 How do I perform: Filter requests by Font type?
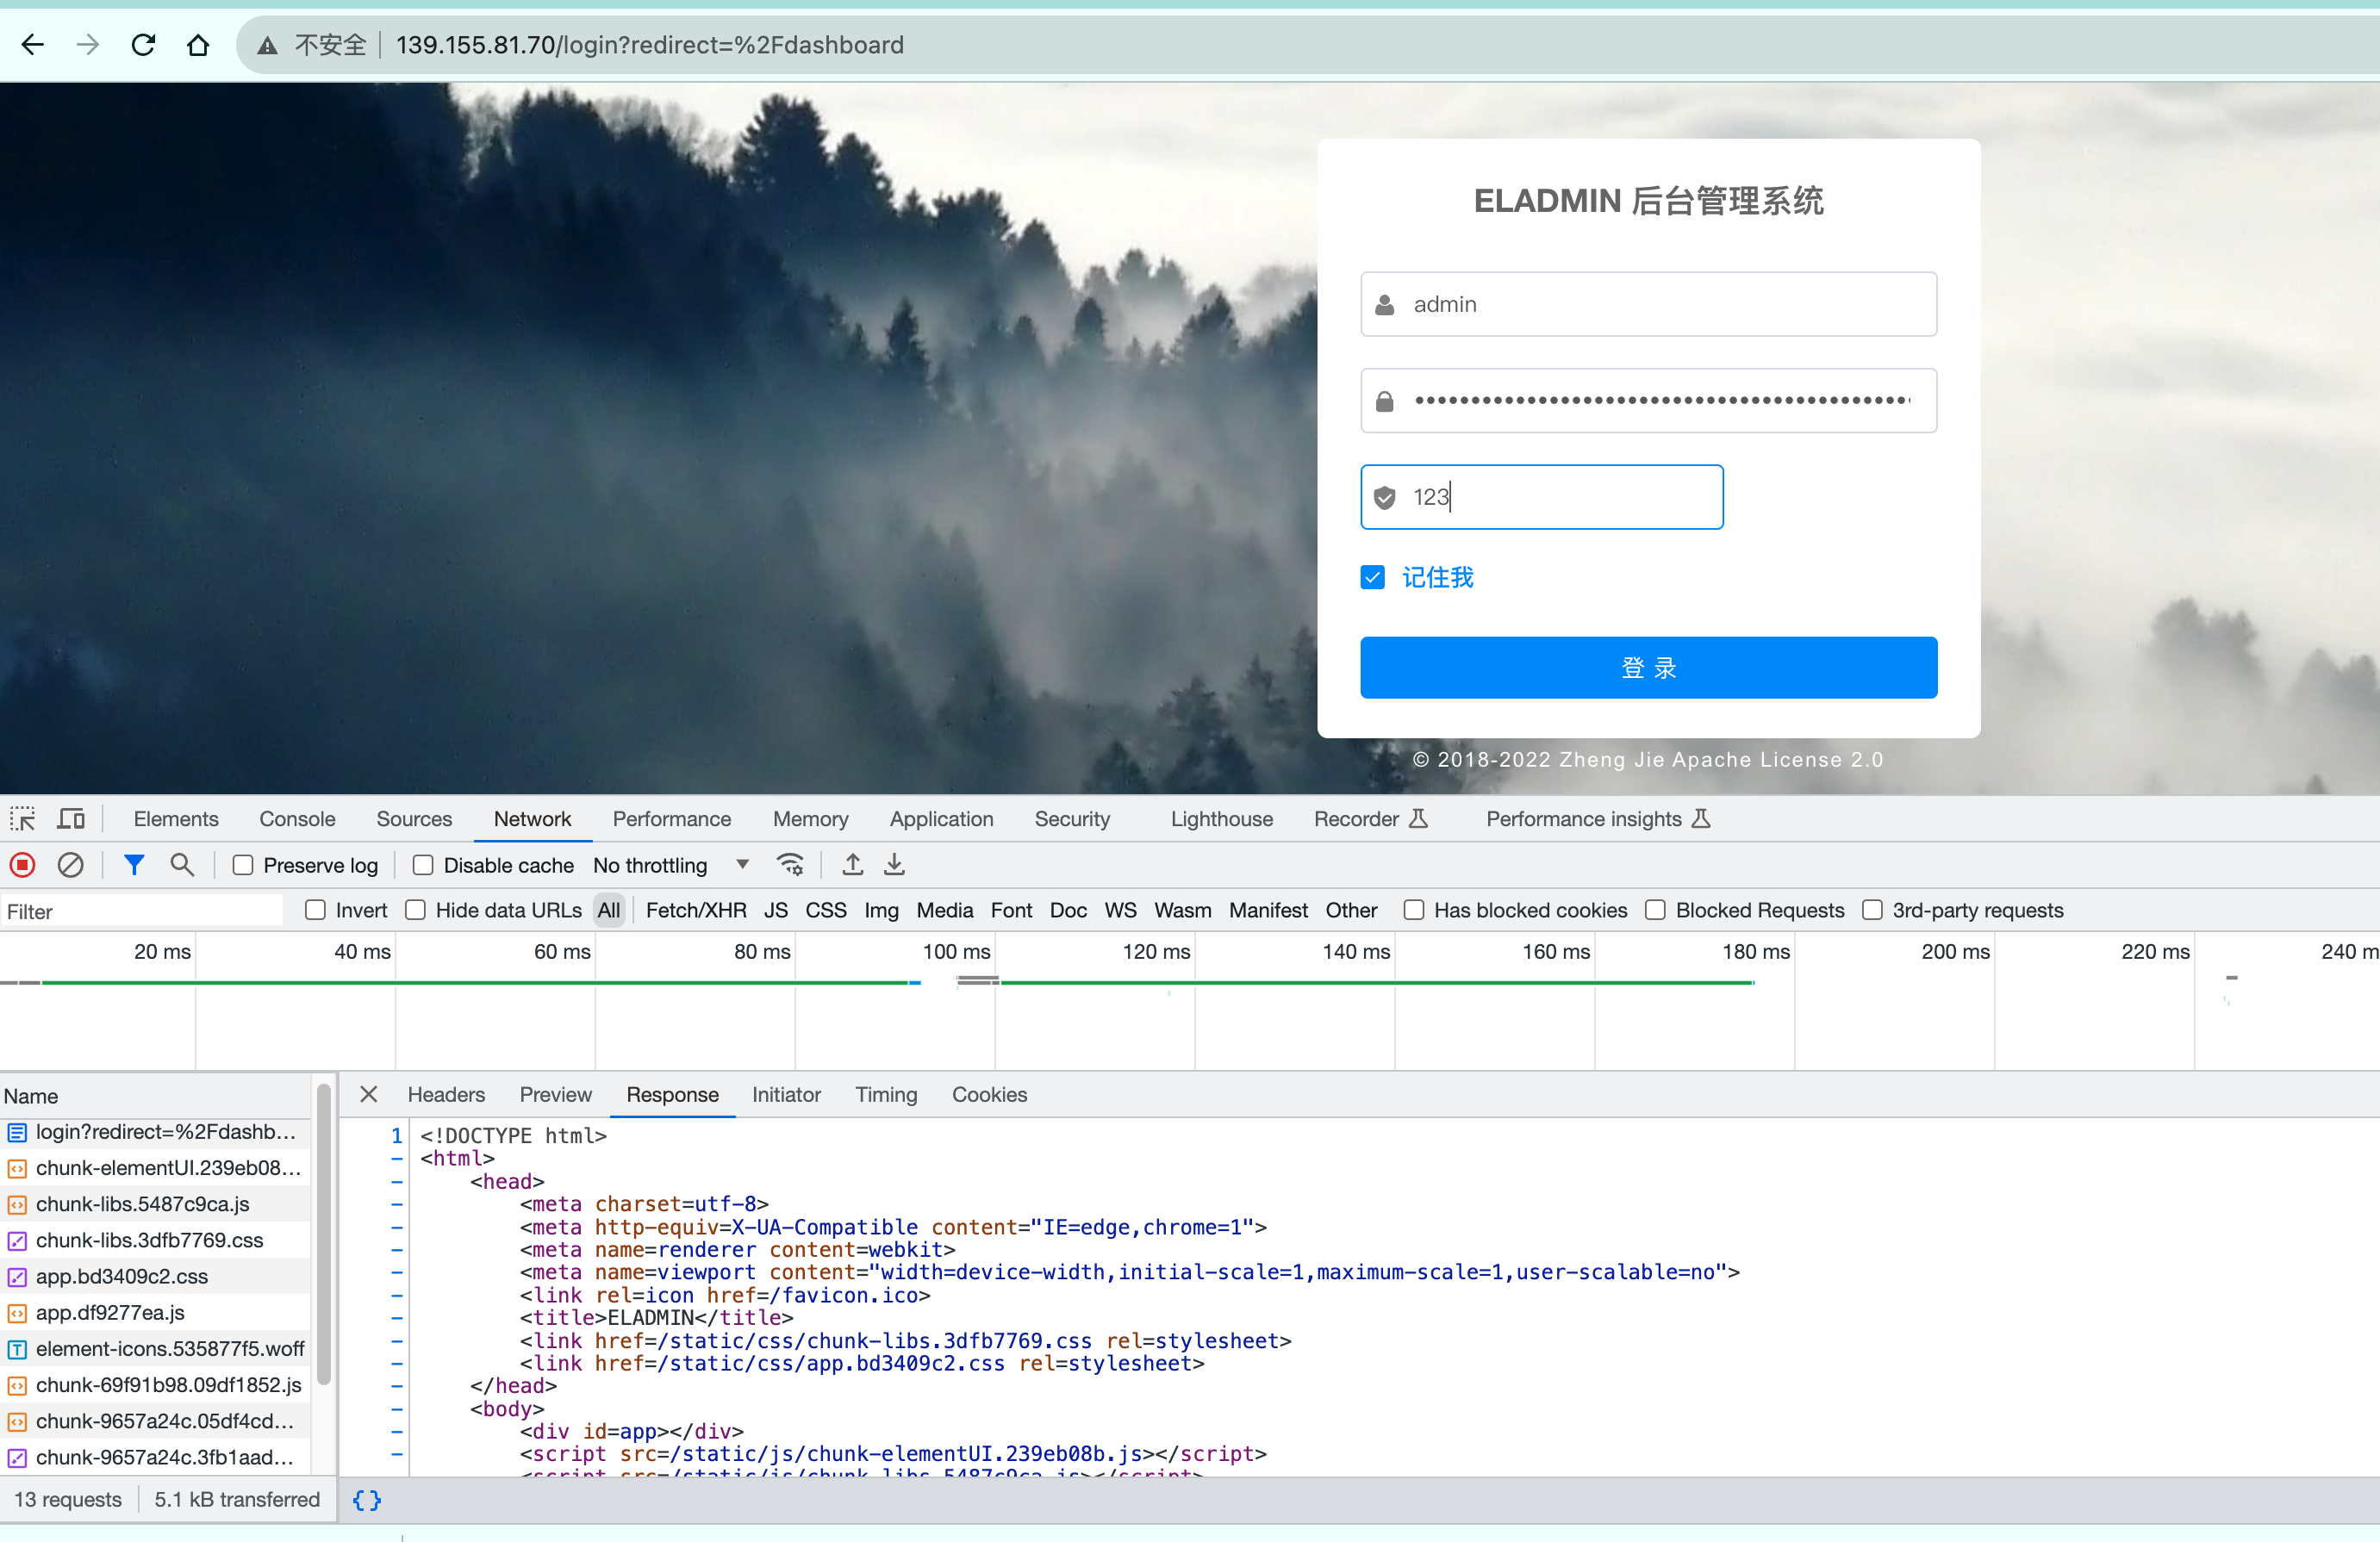1011,910
